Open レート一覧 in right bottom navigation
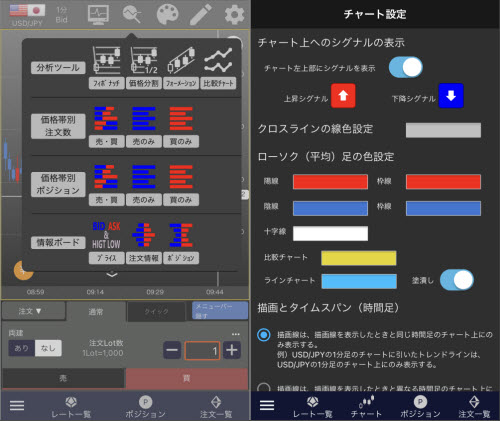The height and width of the screenshot is (421, 500). (x=313, y=407)
